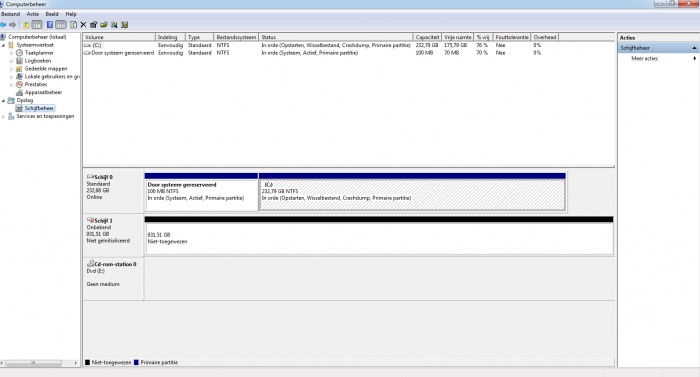Click the Fouttolerantie column header
The width and height of the screenshot is (700, 377).
coord(512,37)
